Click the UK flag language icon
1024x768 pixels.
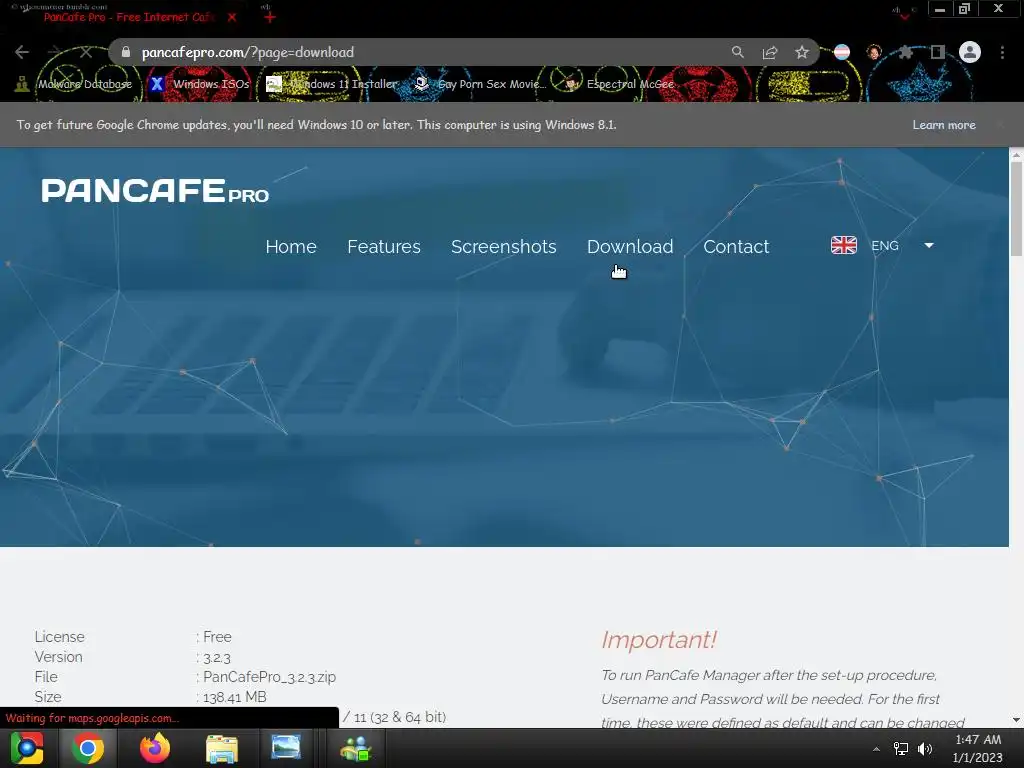844,245
